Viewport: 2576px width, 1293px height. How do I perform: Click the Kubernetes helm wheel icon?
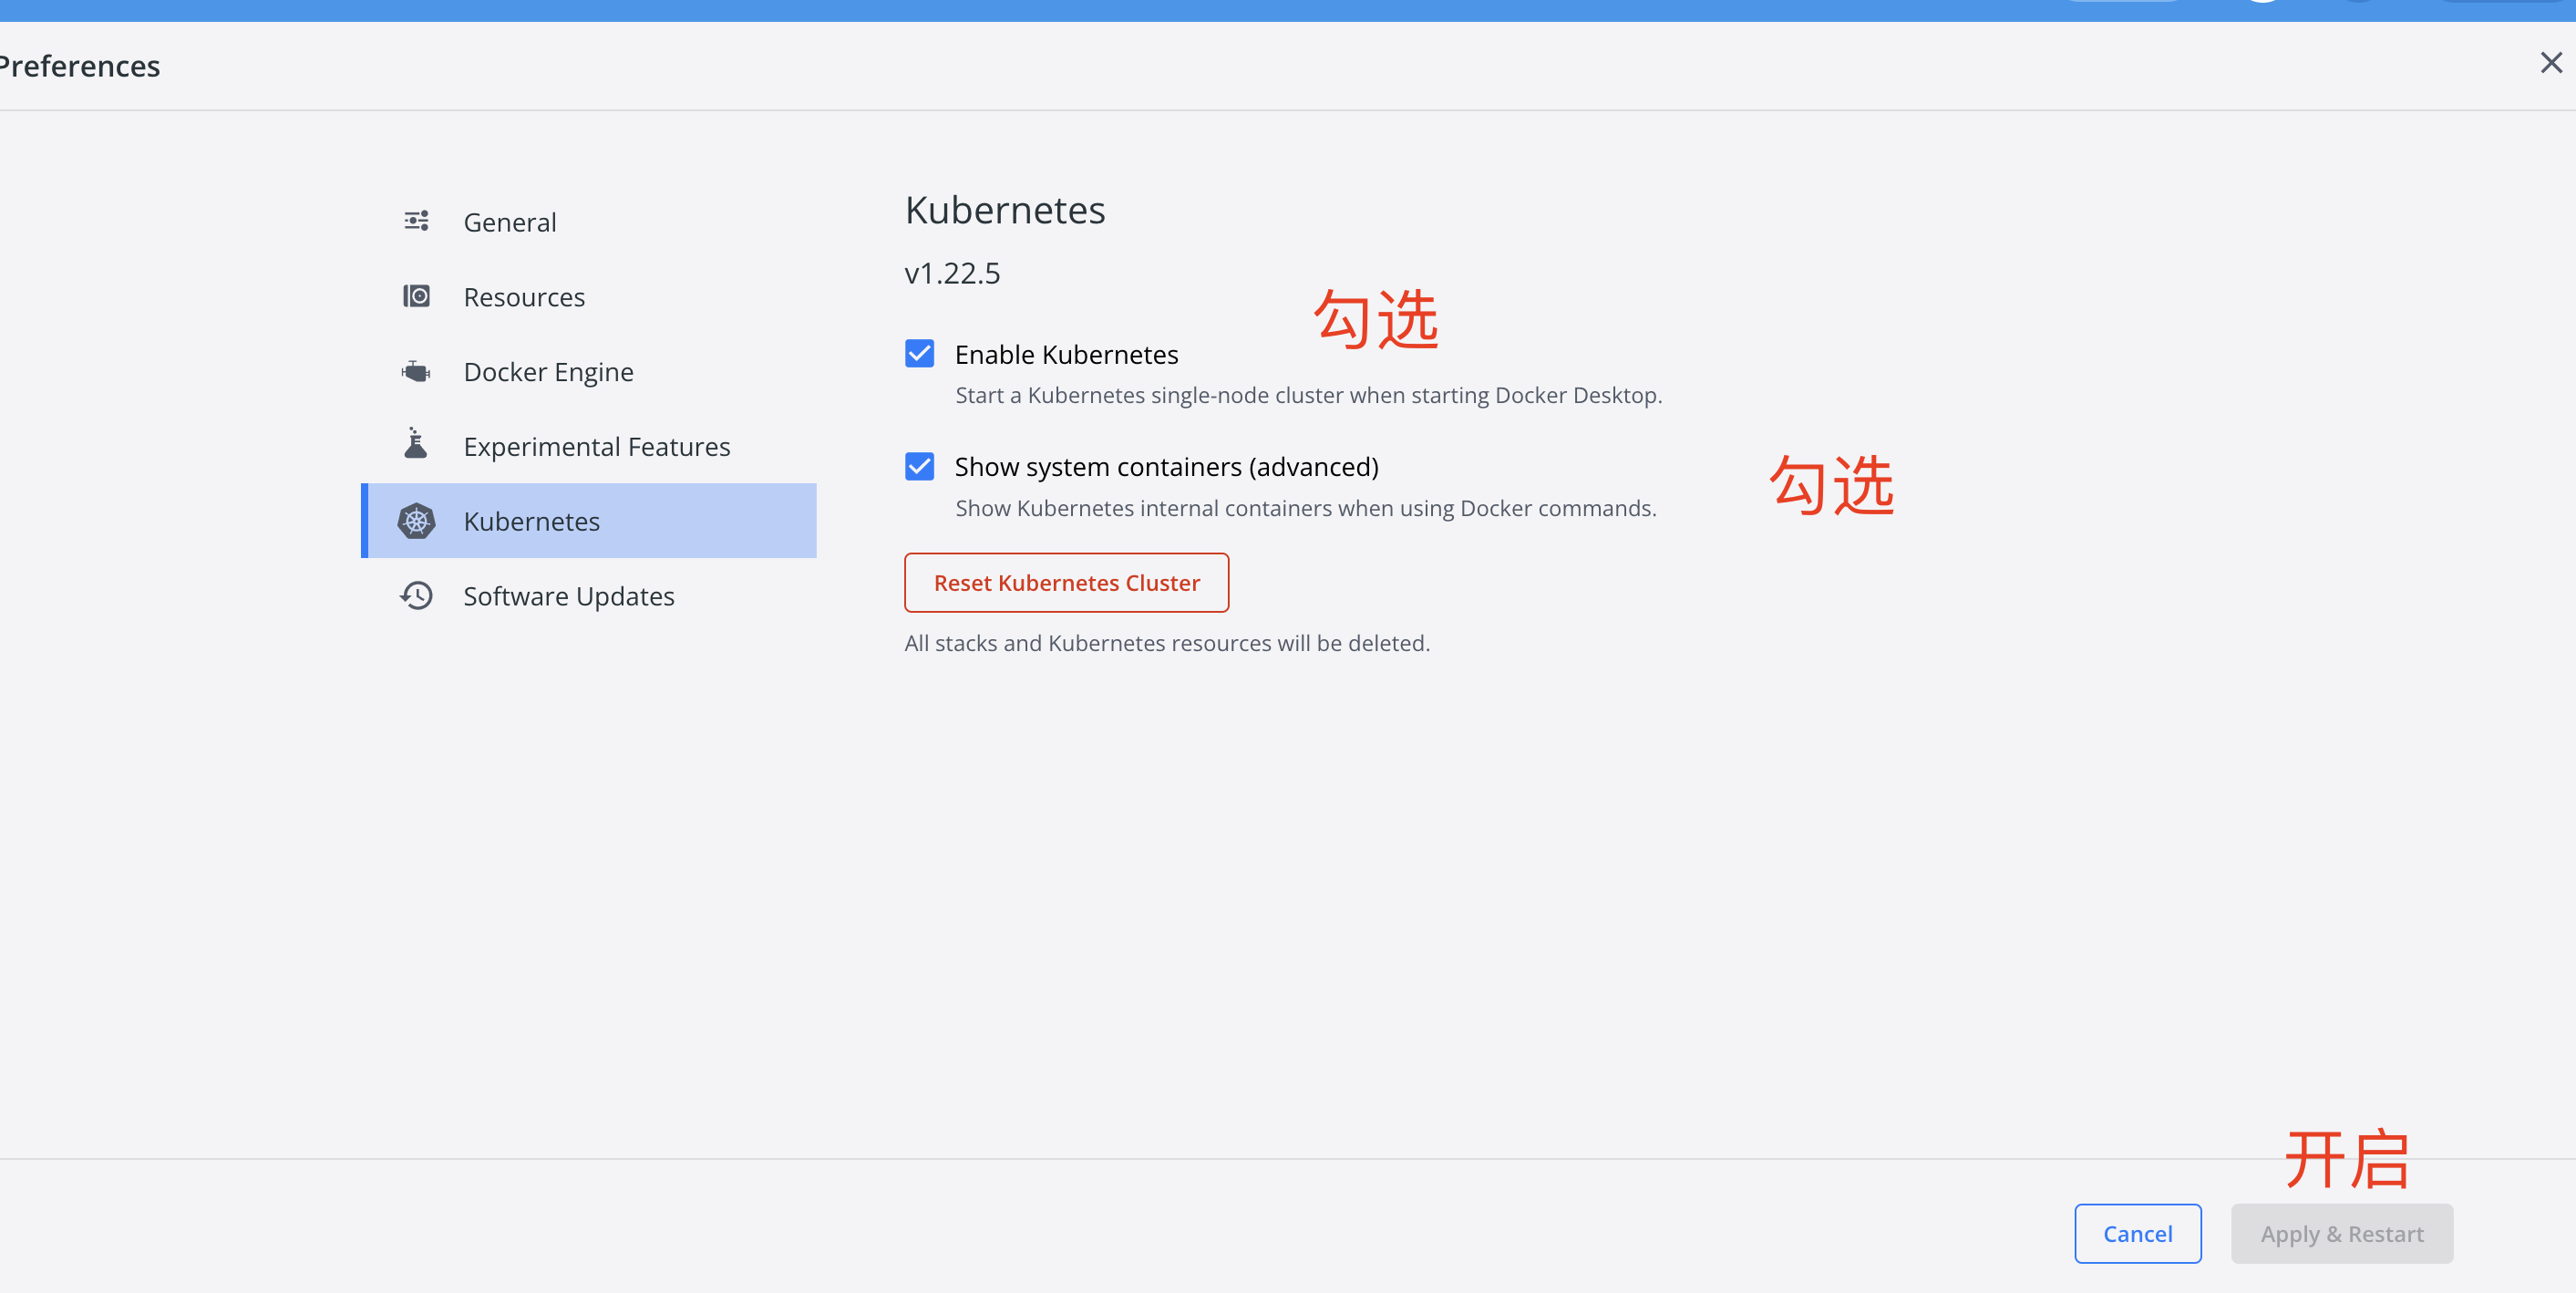(416, 520)
